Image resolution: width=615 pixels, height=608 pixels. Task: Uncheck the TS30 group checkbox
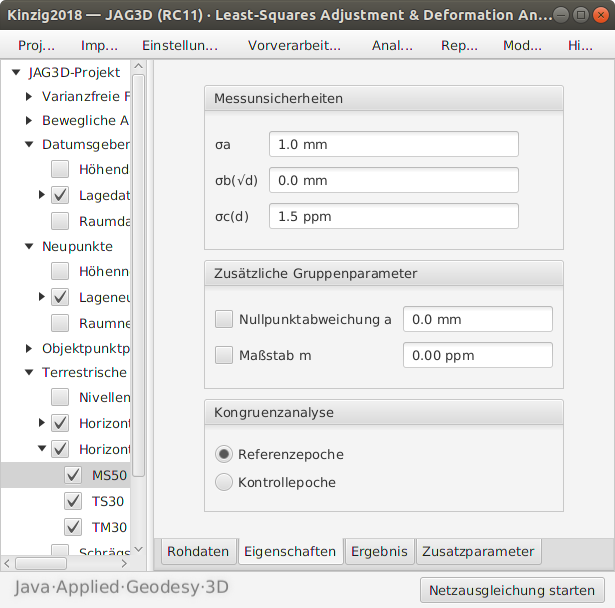pos(73,501)
